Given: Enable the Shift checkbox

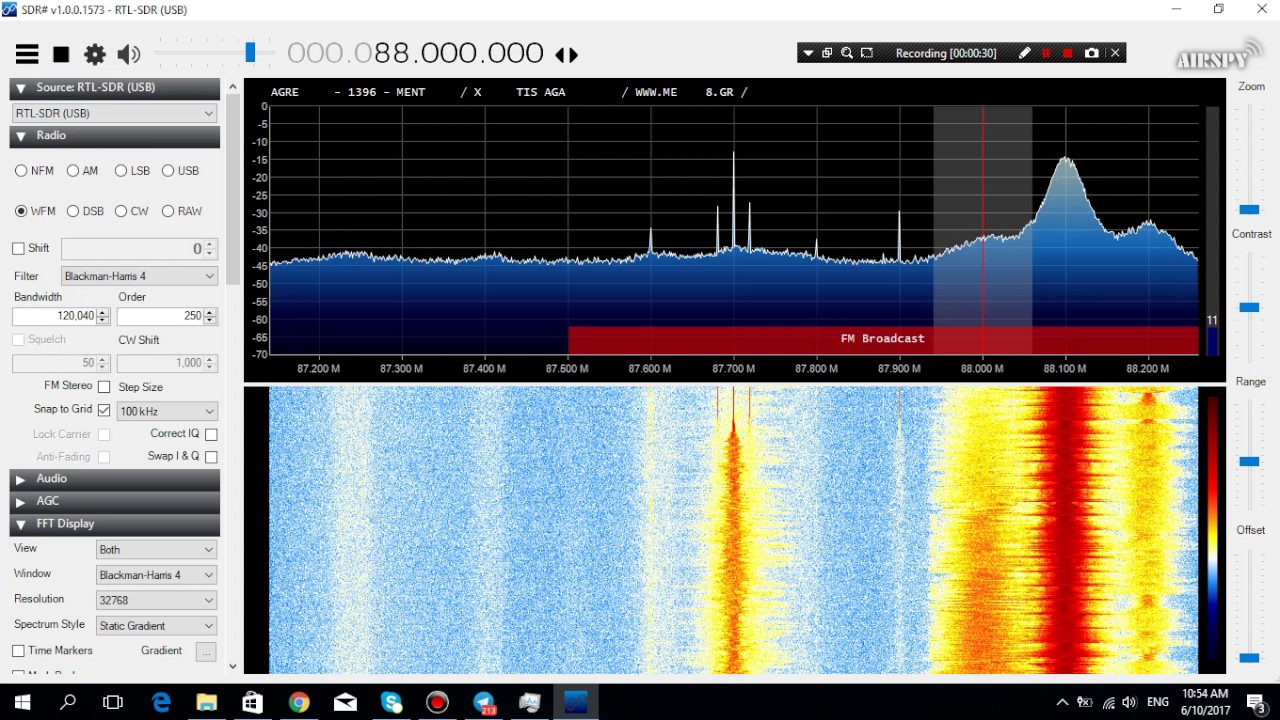Looking at the screenshot, I should pos(18,248).
